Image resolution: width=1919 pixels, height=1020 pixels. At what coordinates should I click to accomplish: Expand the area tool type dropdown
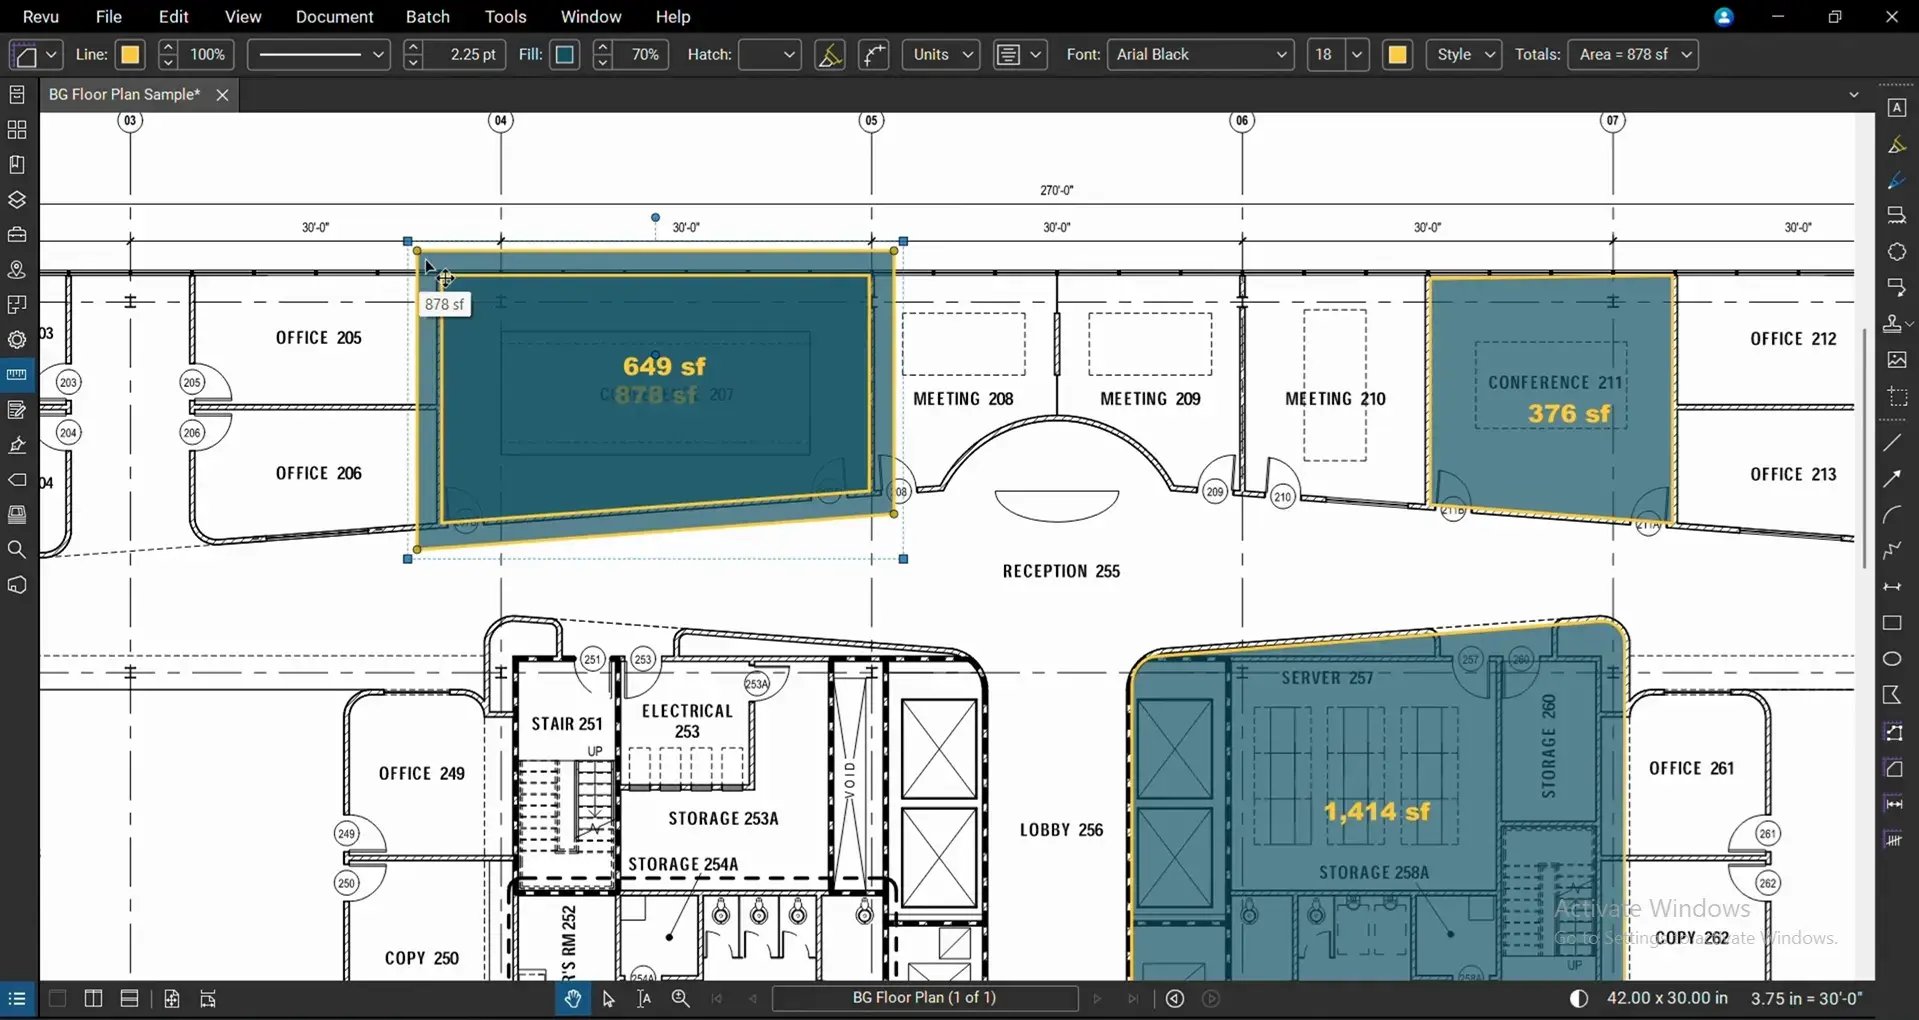tap(52, 55)
